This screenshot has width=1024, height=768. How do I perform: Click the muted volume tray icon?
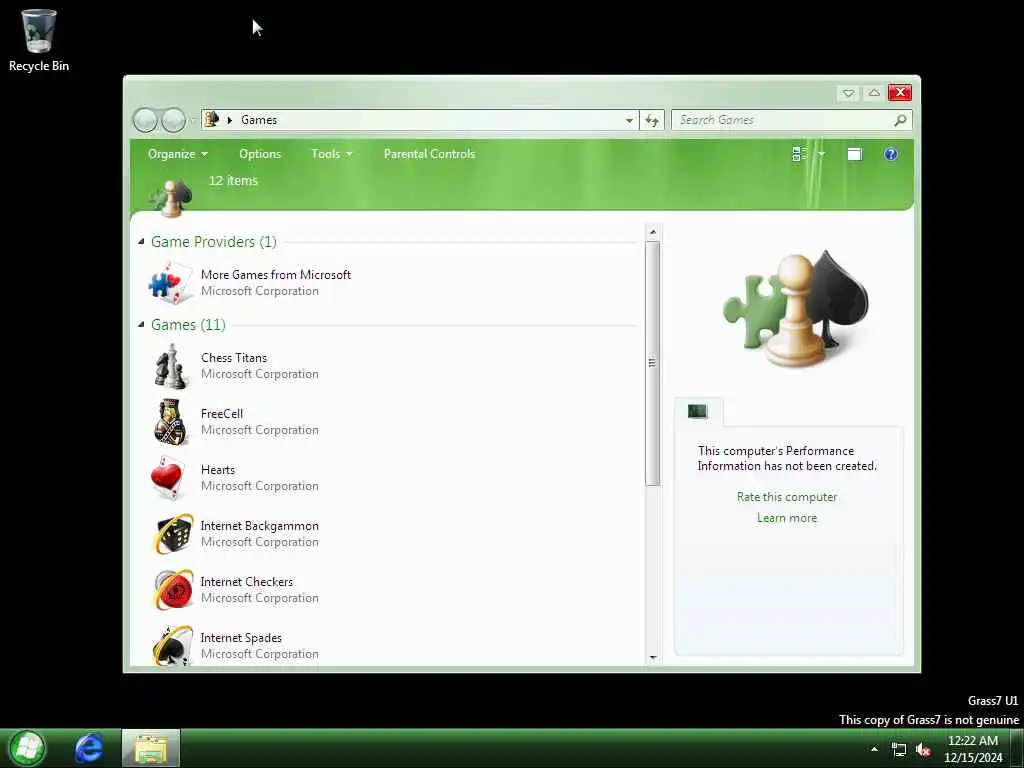pos(923,750)
